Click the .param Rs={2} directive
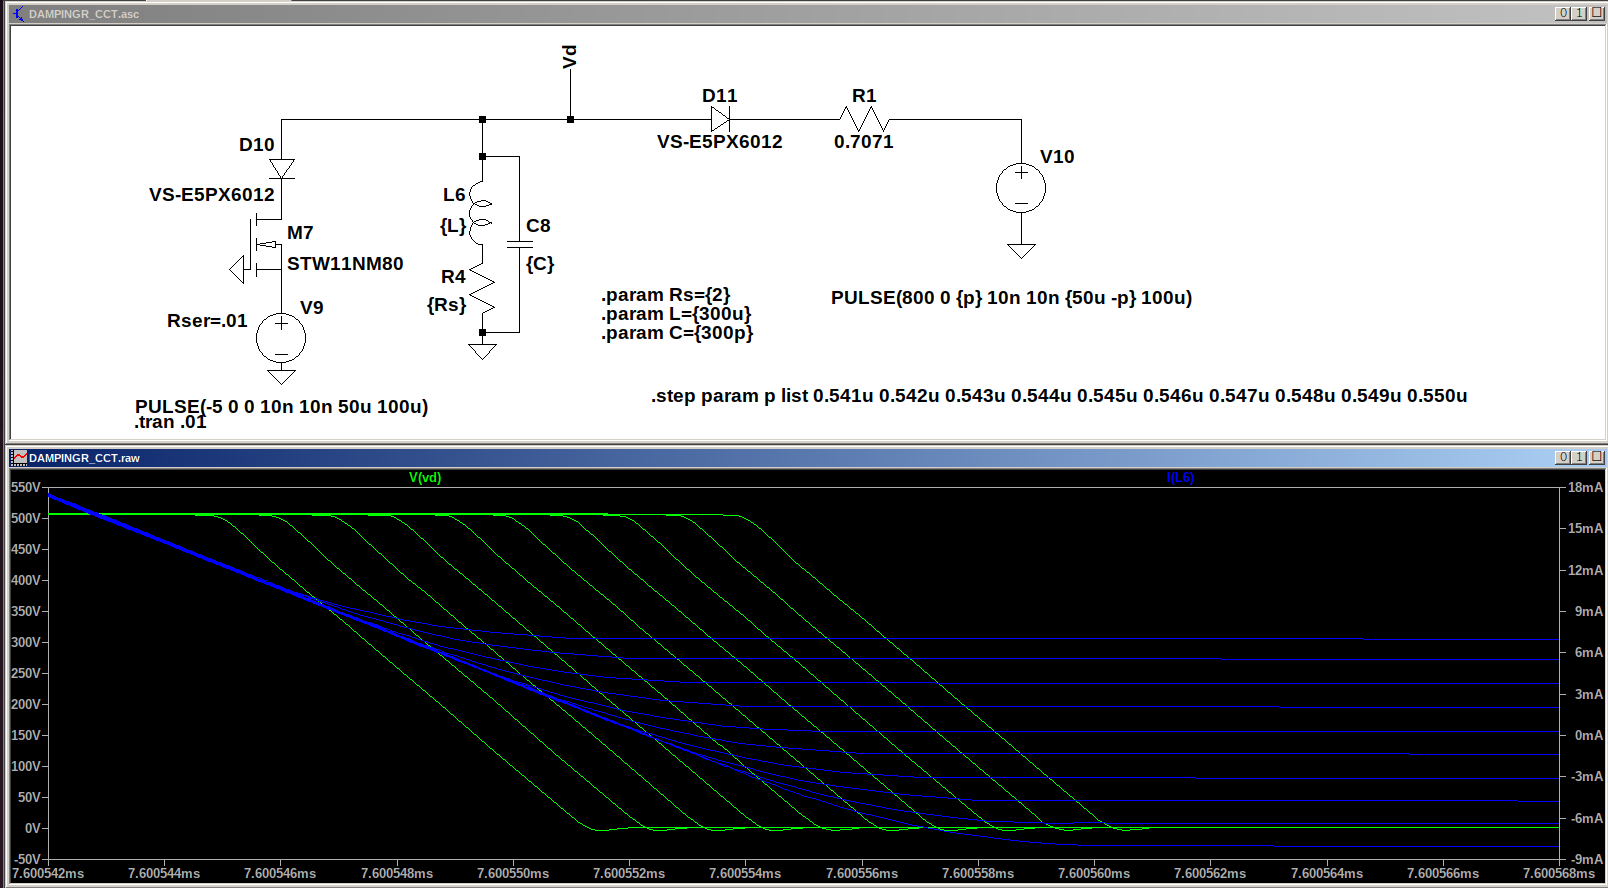 click(665, 295)
